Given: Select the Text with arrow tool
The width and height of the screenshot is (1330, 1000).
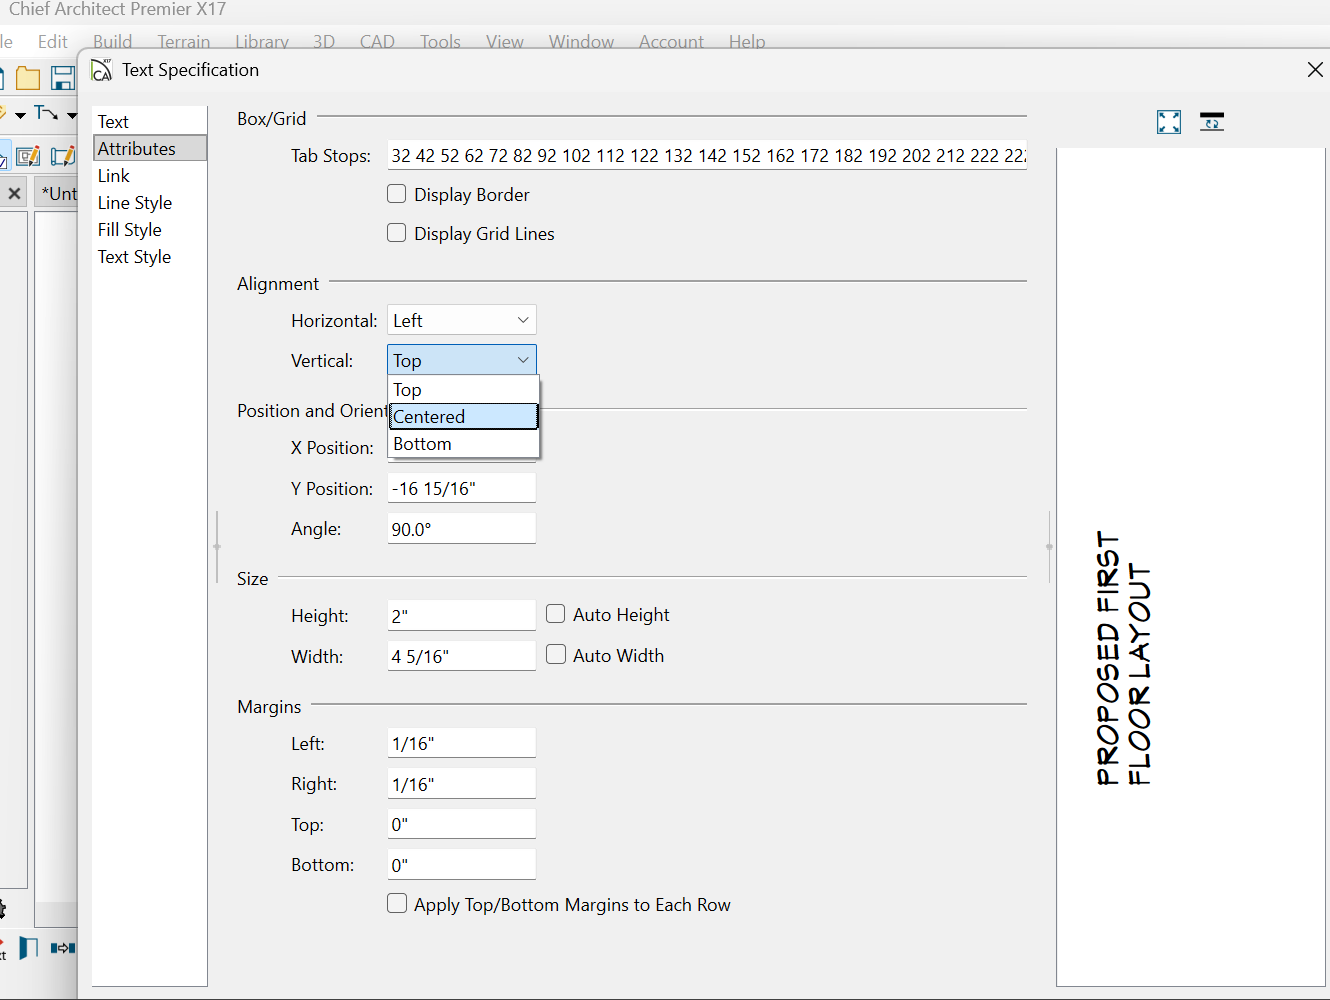Looking at the screenshot, I should [46, 114].
